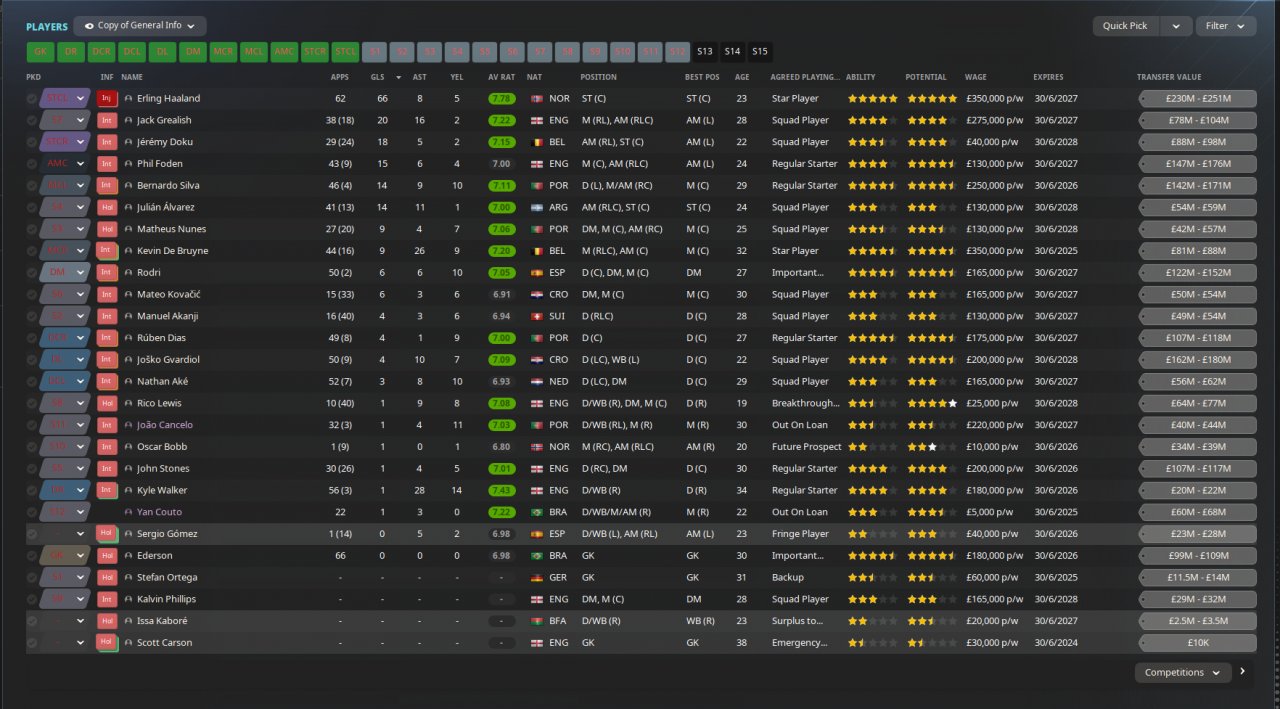Click the Hol status icon for Scott Carson
Viewport: 1280px width, 709px height.
(108, 642)
